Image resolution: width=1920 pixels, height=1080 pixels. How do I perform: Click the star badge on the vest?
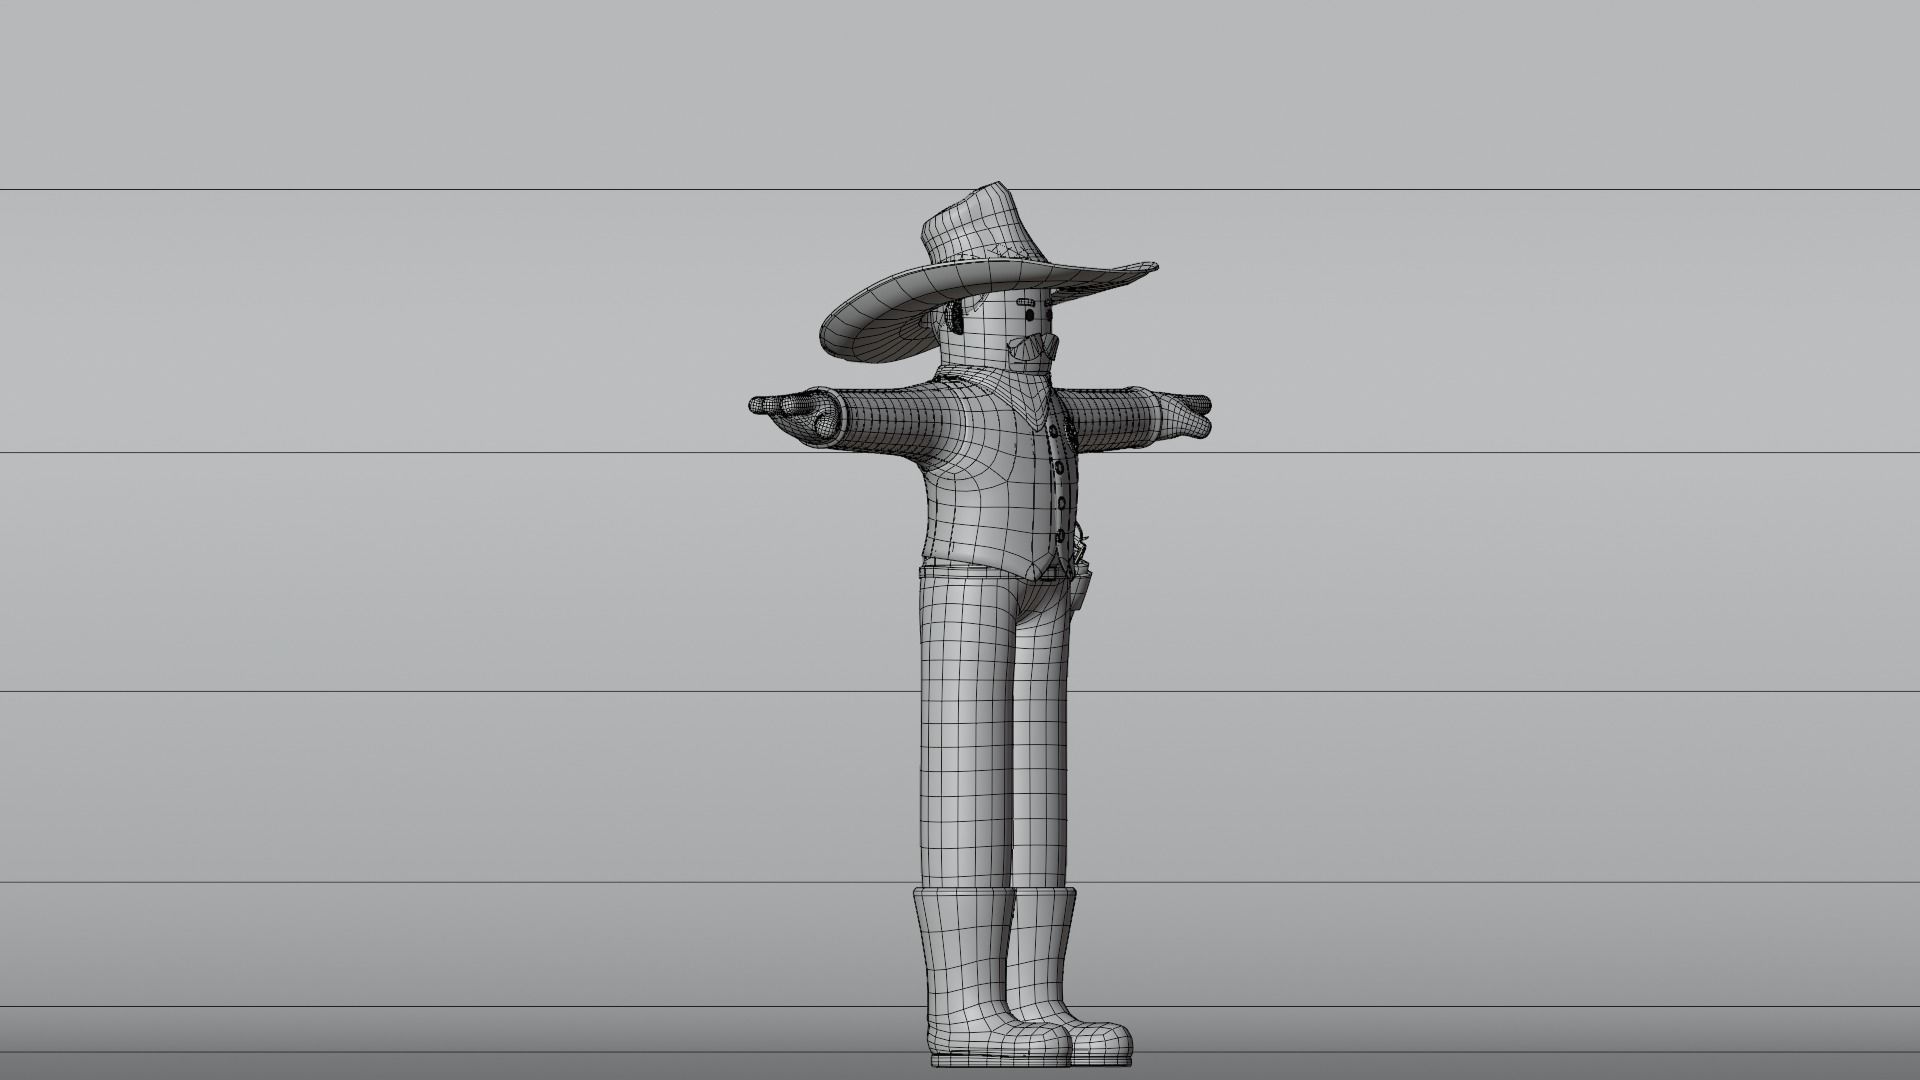point(1071,434)
